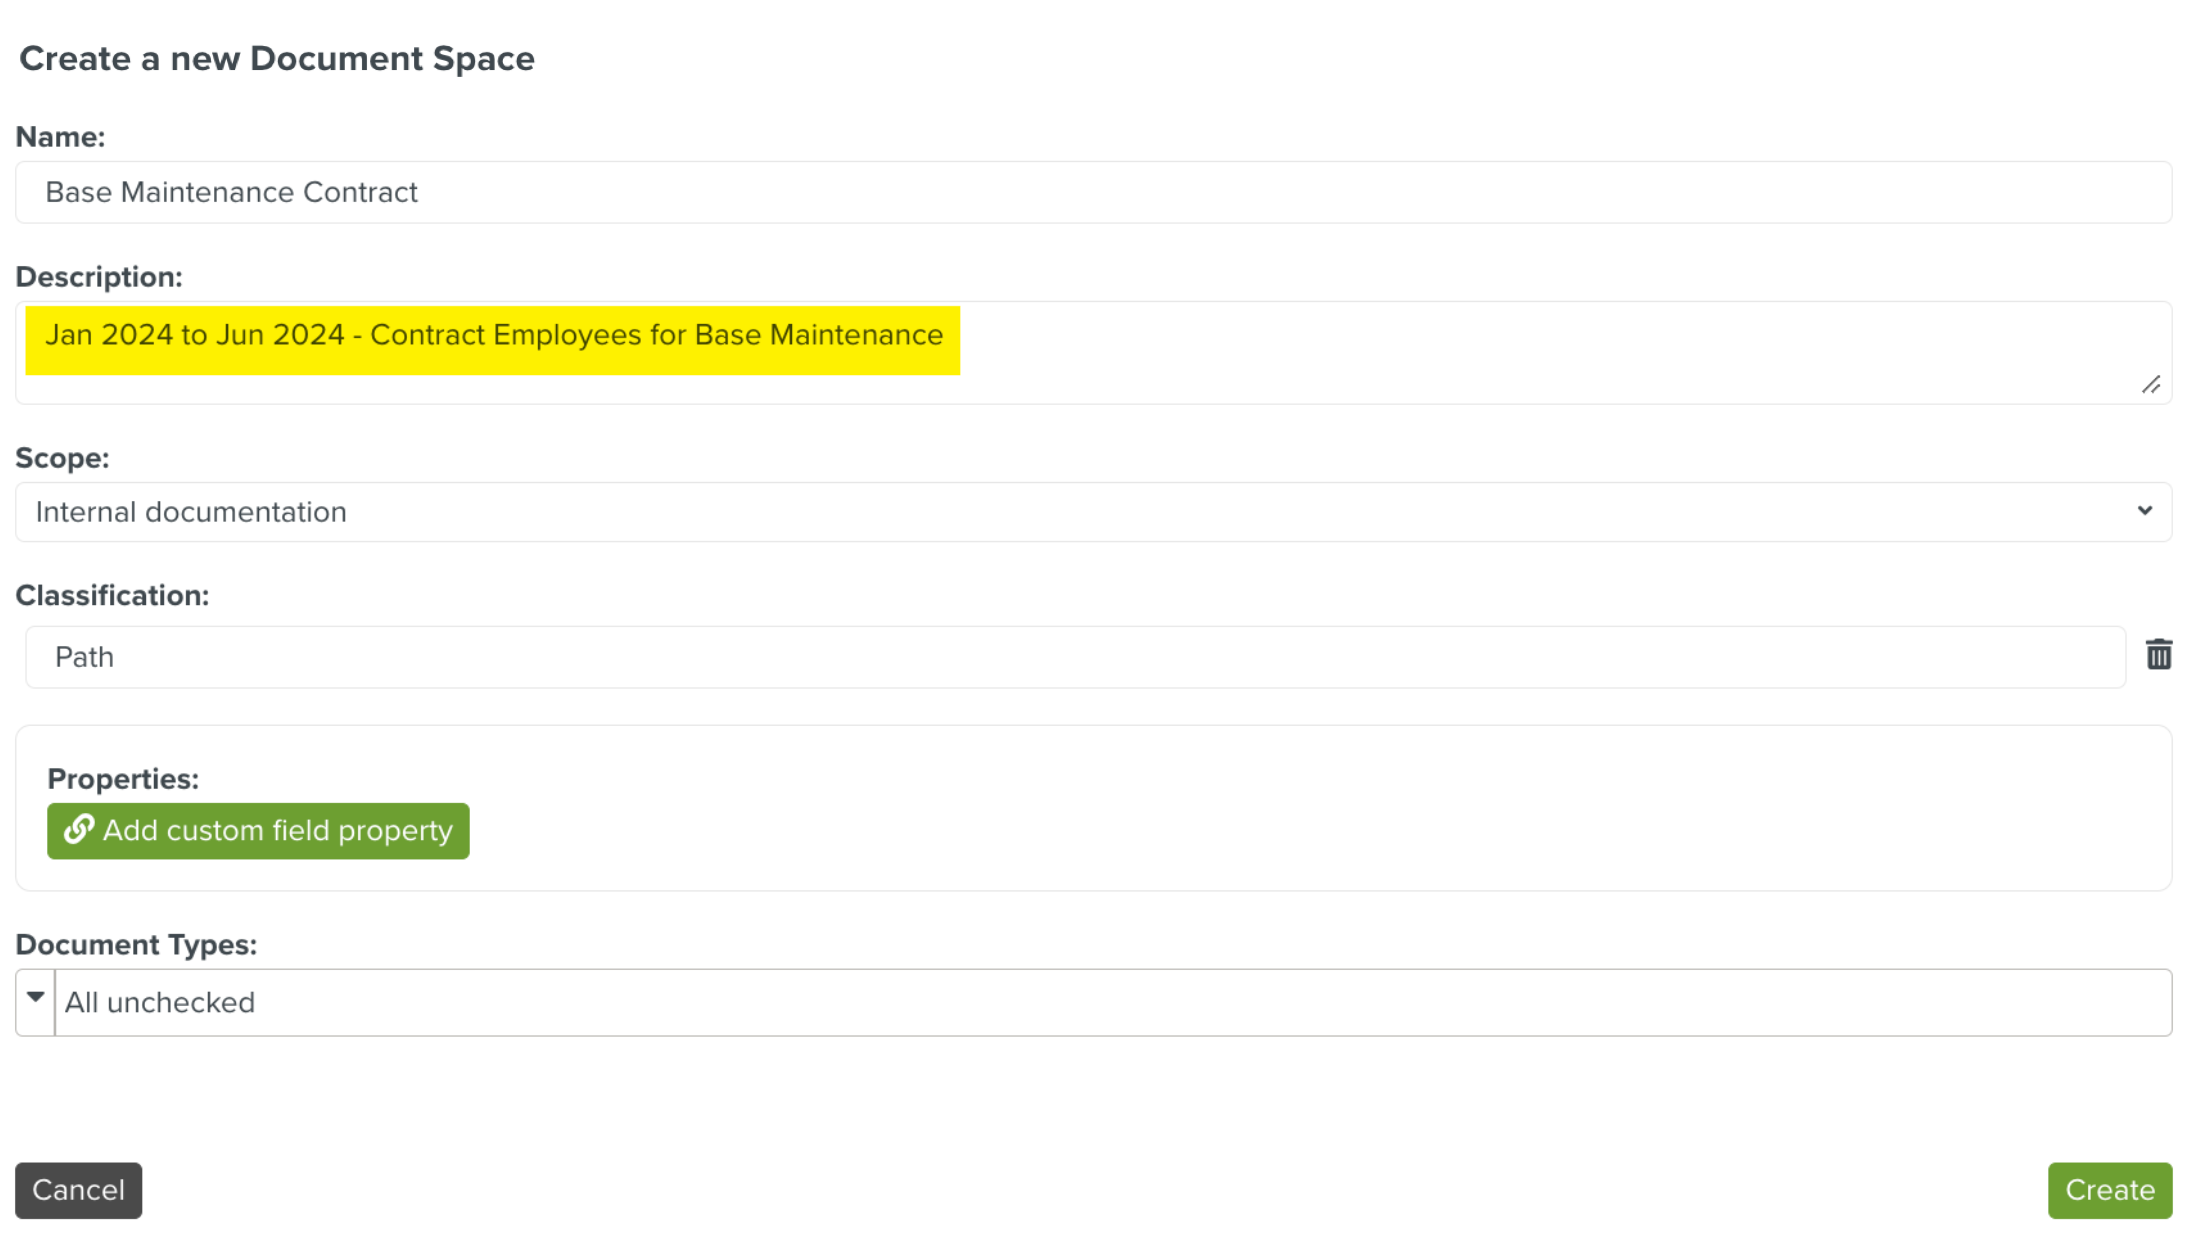Click the Description box resize handle
Viewport: 2190px width, 1238px height.
coord(2151,385)
